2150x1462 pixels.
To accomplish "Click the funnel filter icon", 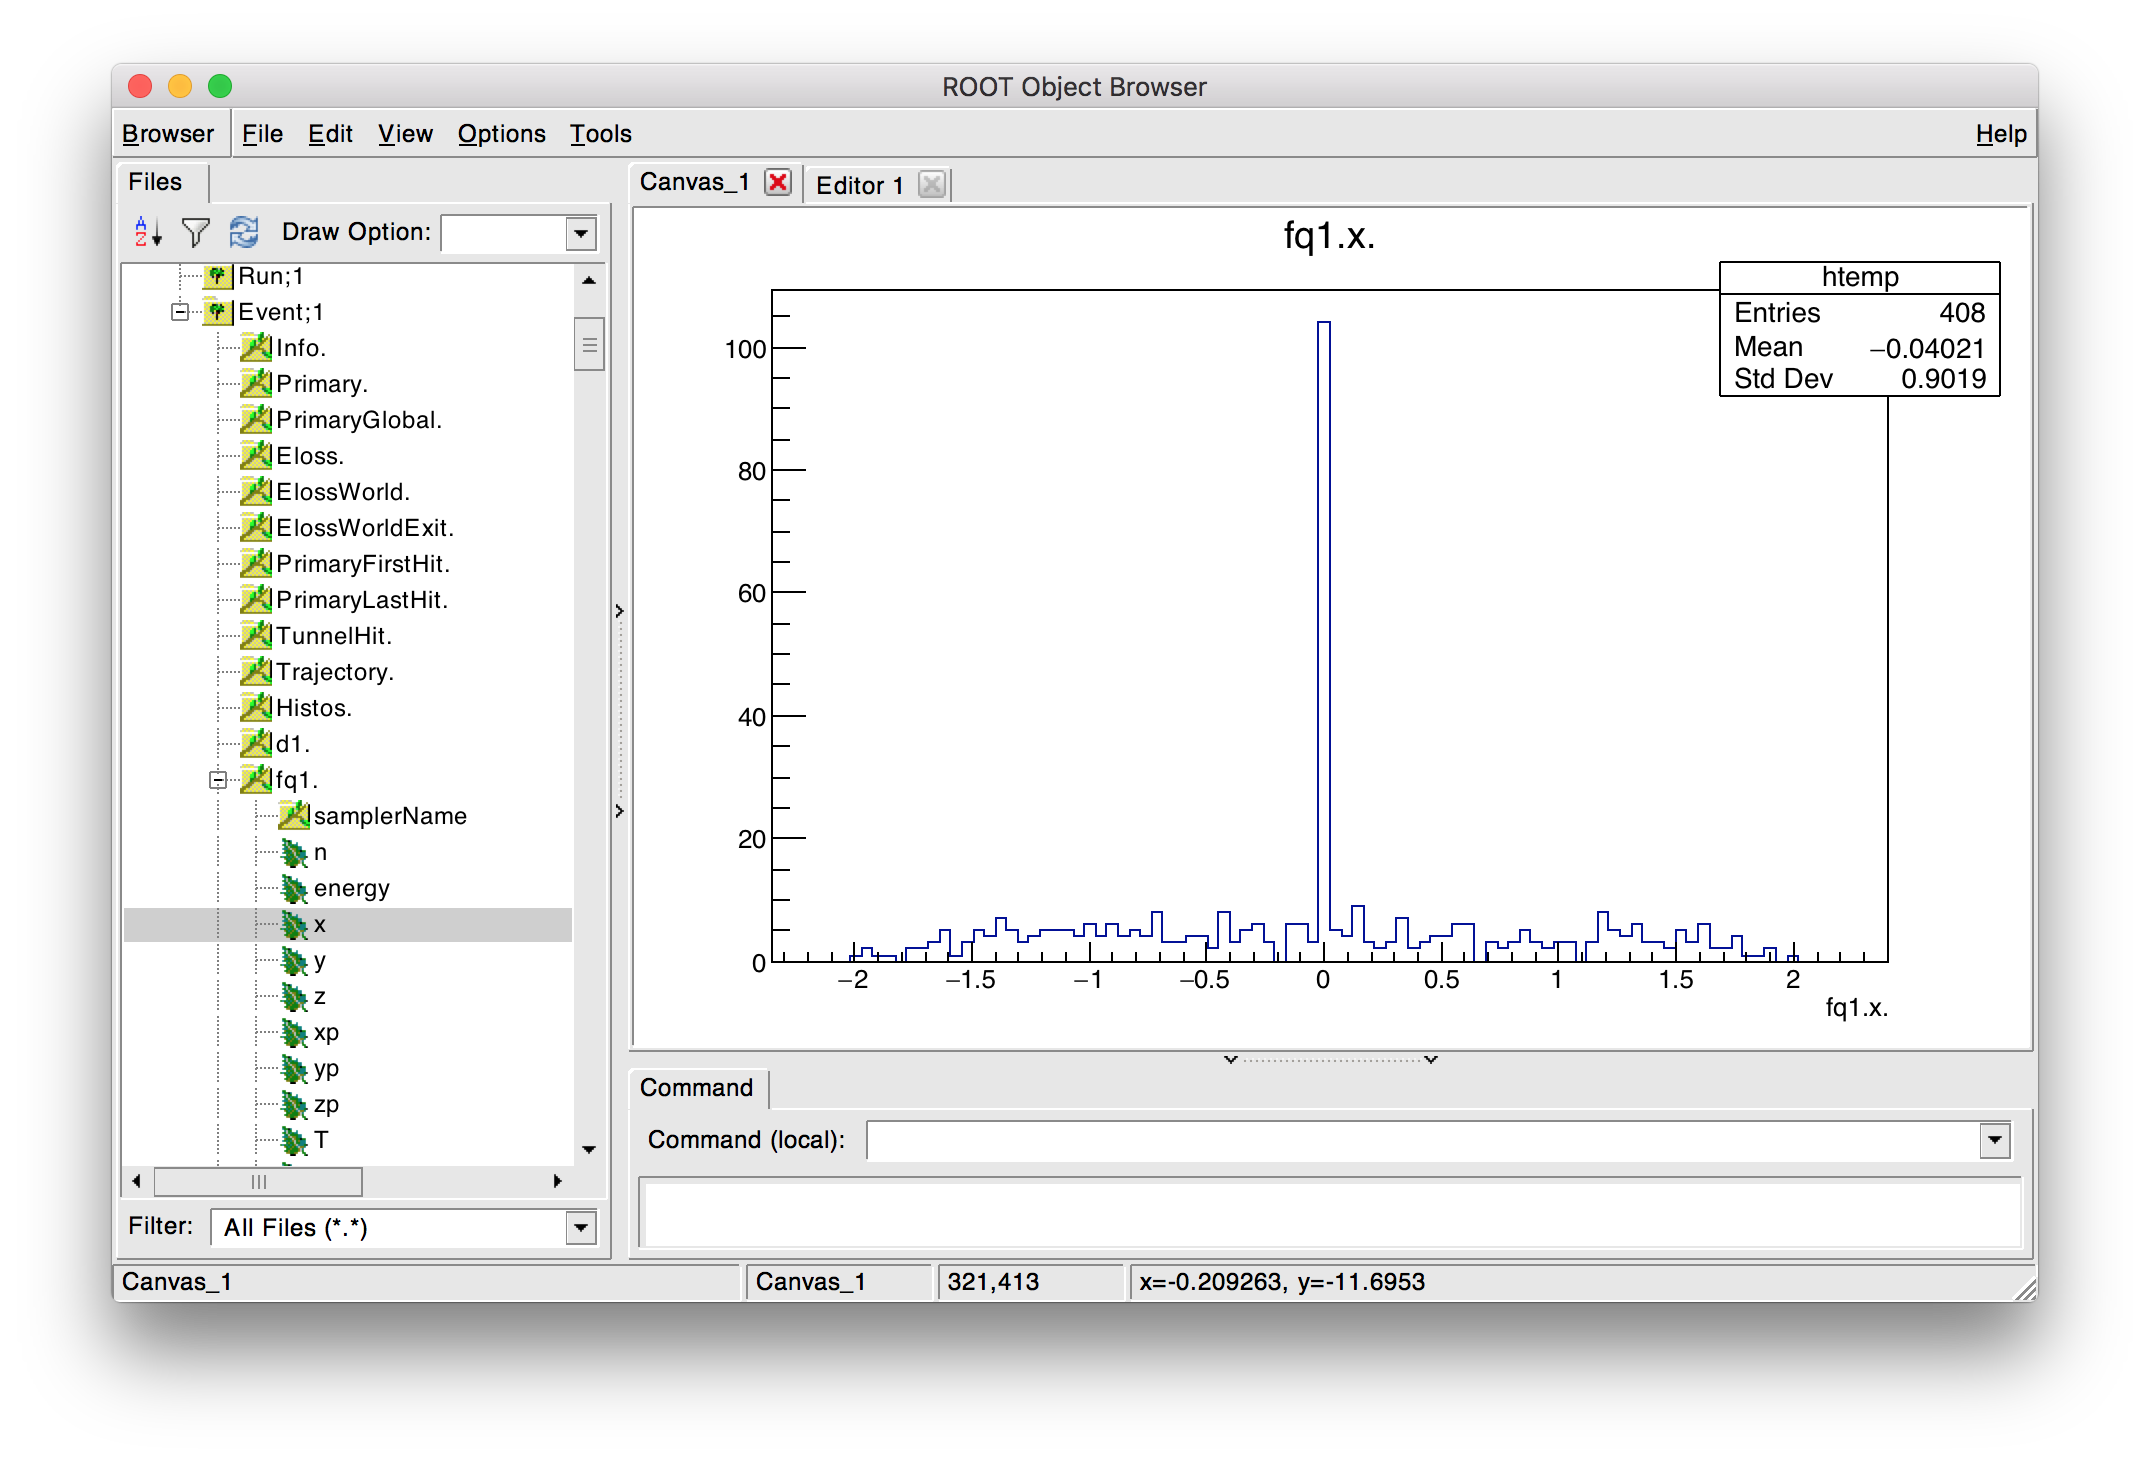I will pos(196,232).
